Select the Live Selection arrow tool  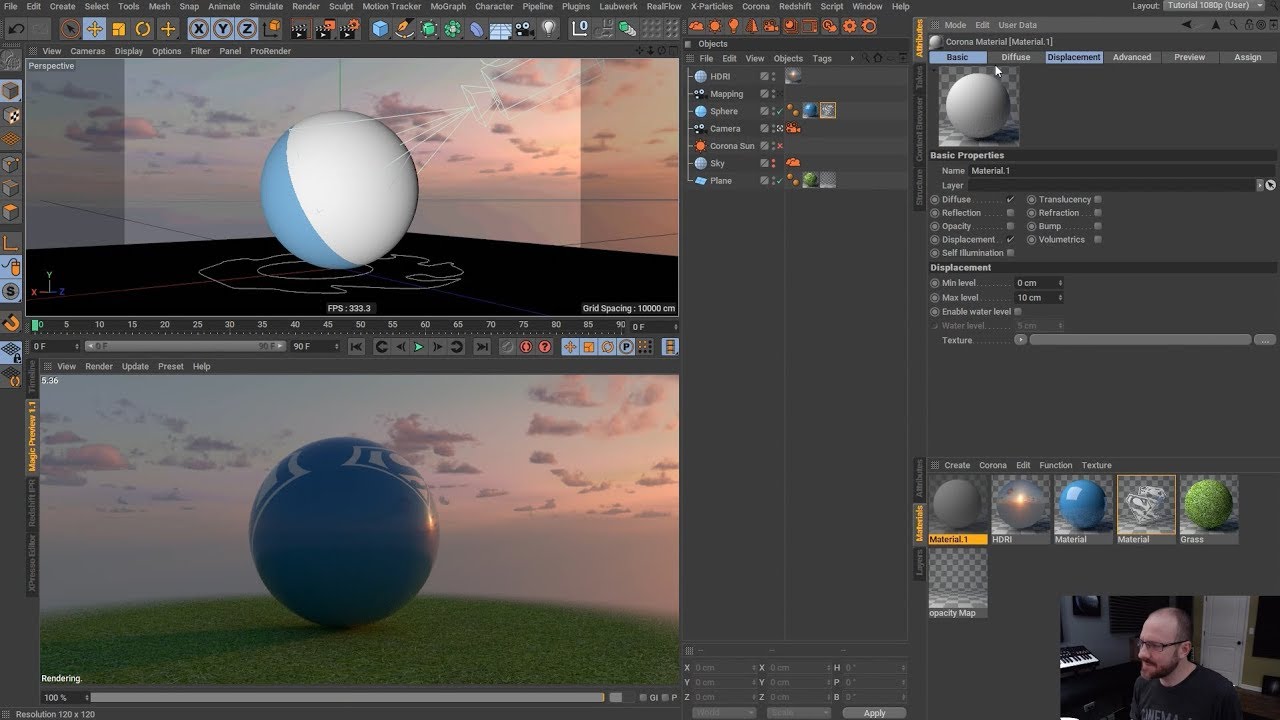(69, 29)
